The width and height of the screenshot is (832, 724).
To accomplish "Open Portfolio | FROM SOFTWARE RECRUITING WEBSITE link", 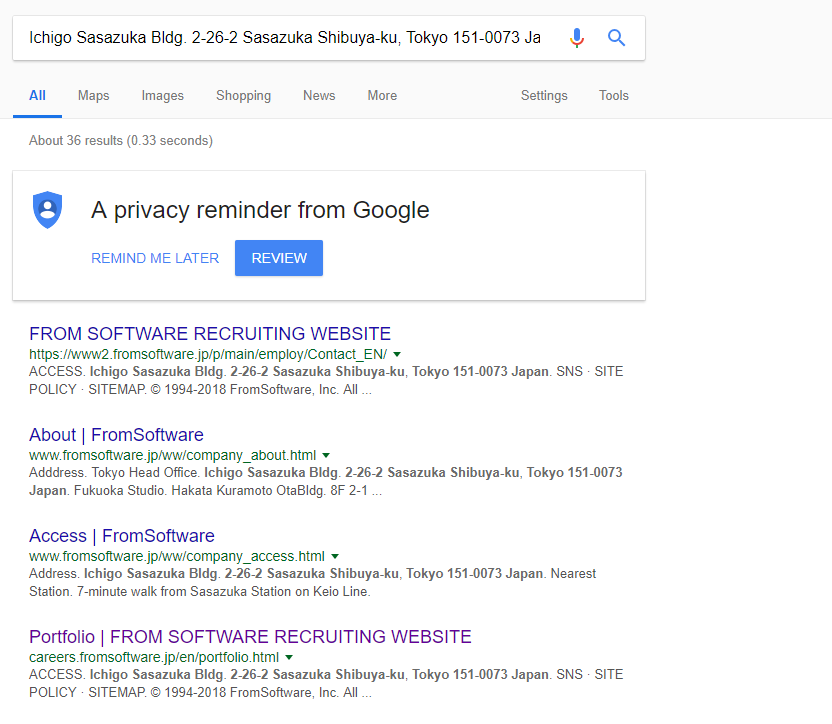I will [250, 636].
